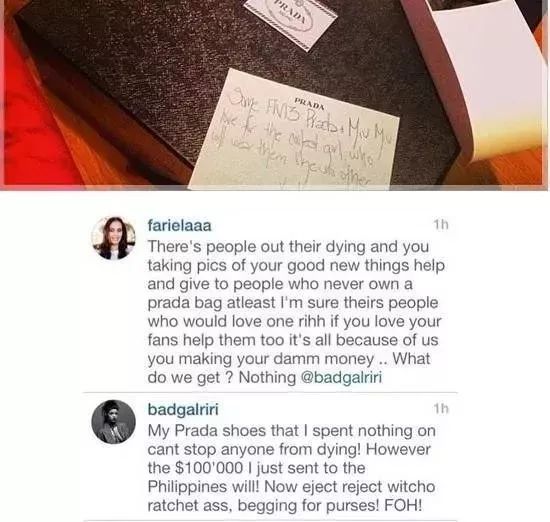Select farielaaa's comment text about Prada bag
This screenshot has width=550, height=522.
click(295, 312)
